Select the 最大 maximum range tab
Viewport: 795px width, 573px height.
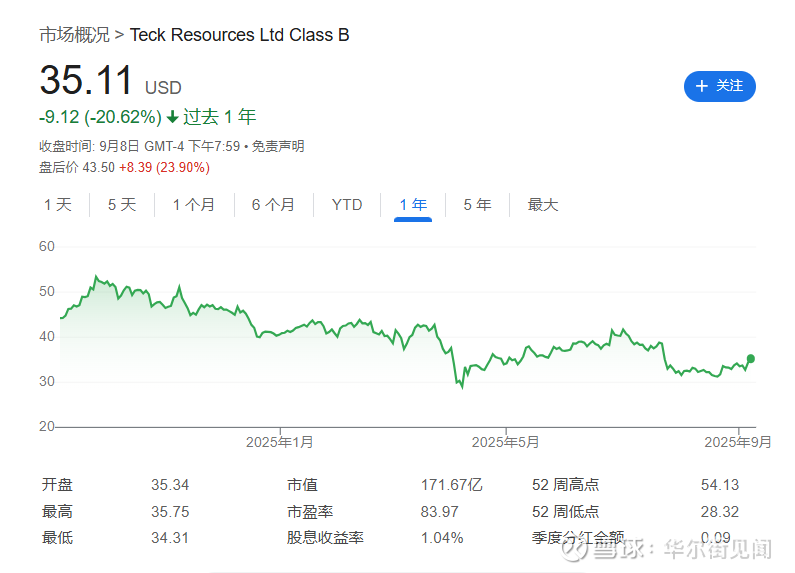pyautogui.click(x=543, y=205)
